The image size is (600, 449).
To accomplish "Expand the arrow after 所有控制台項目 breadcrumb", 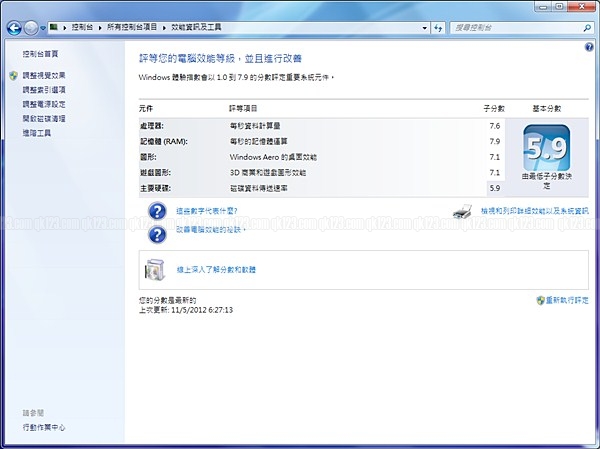I will pyautogui.click(x=165, y=28).
